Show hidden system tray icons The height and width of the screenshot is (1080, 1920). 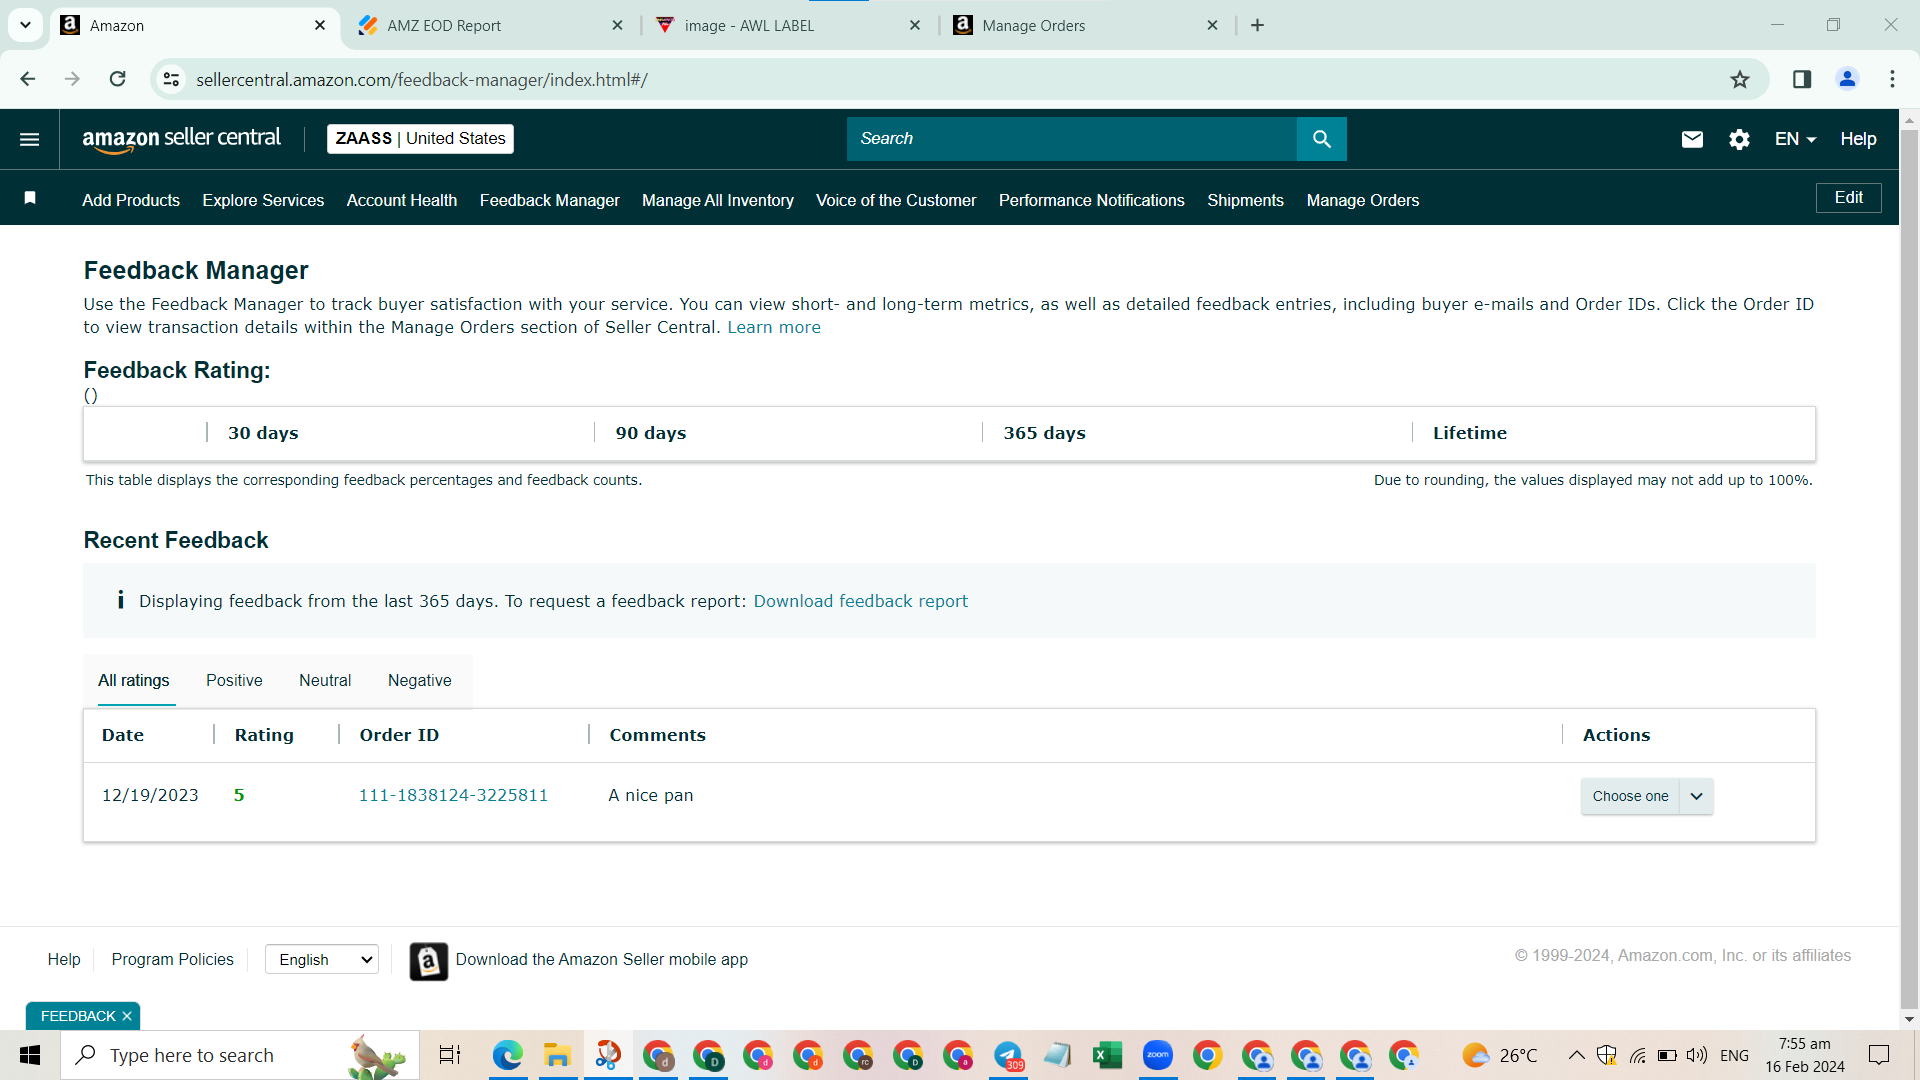pos(1576,1055)
